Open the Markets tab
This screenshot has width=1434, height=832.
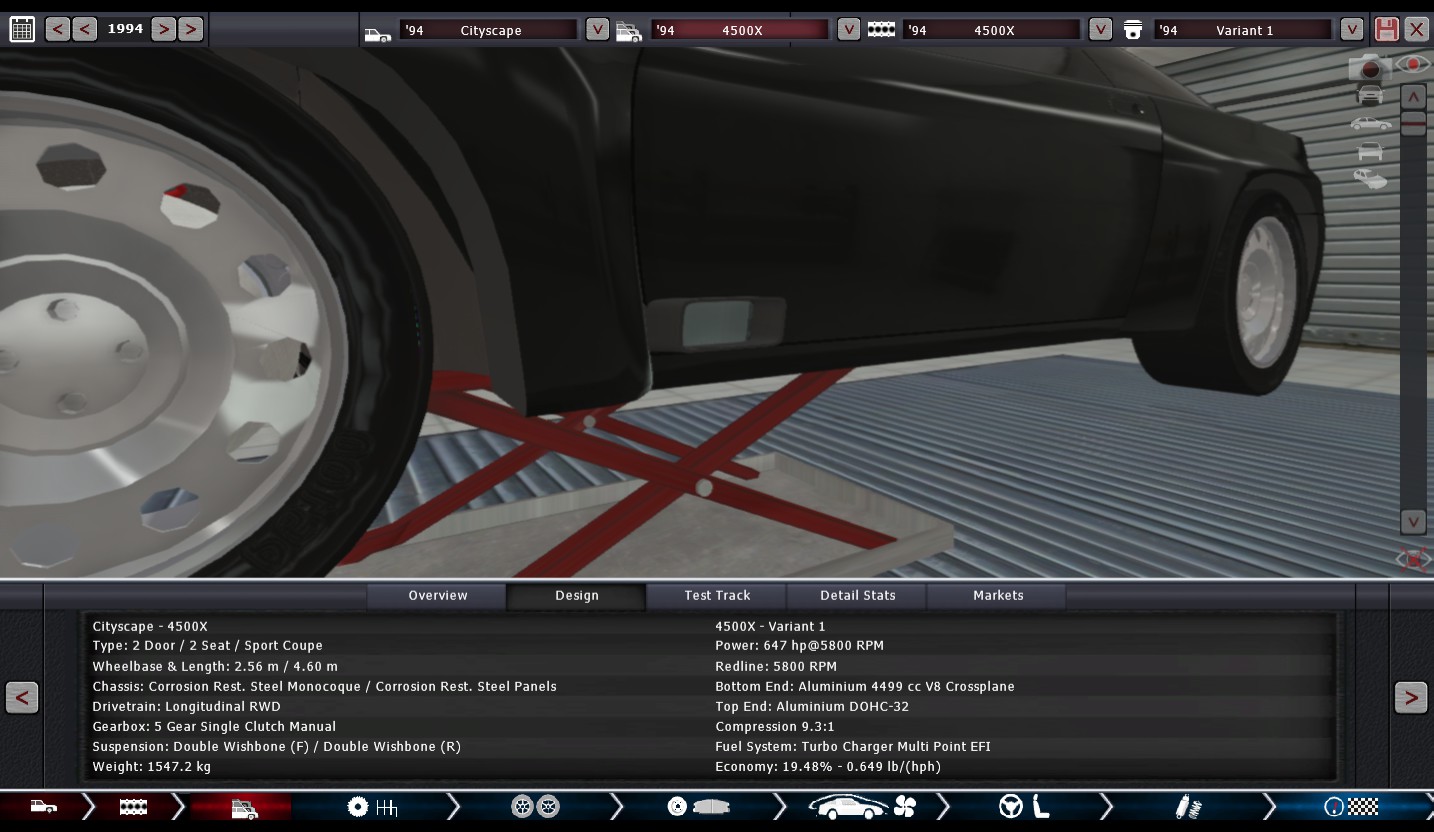pos(997,596)
